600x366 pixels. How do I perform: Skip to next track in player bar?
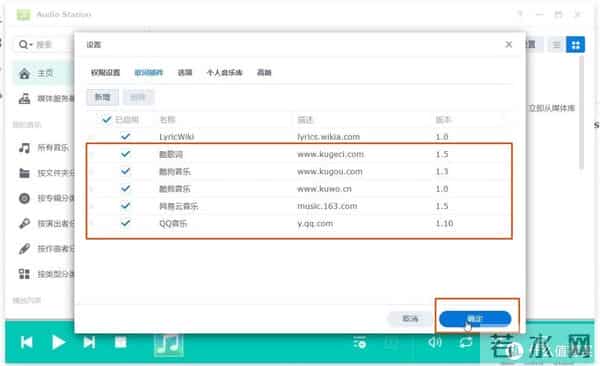tap(89, 342)
